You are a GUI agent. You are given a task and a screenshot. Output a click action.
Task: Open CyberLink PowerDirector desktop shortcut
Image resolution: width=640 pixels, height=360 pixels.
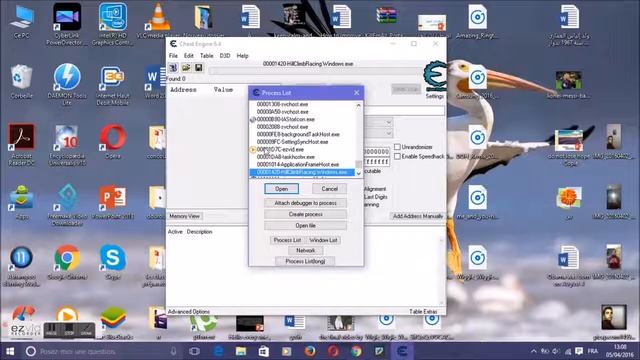(67, 24)
